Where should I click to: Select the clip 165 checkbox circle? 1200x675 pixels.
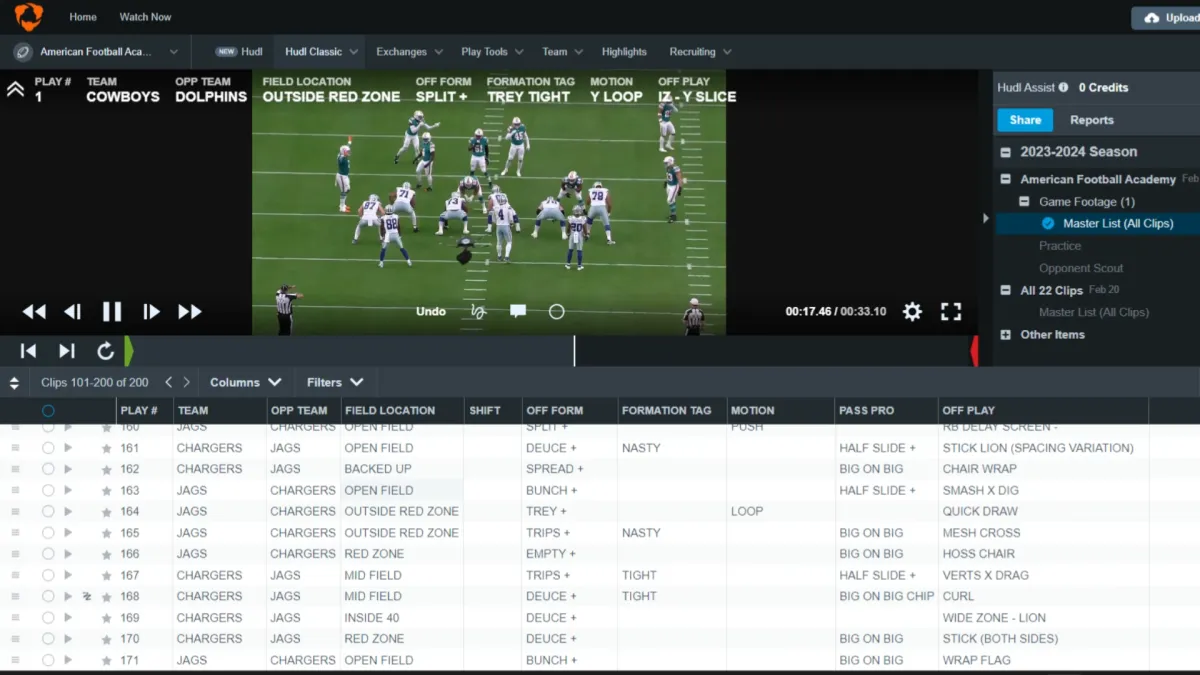(x=48, y=533)
